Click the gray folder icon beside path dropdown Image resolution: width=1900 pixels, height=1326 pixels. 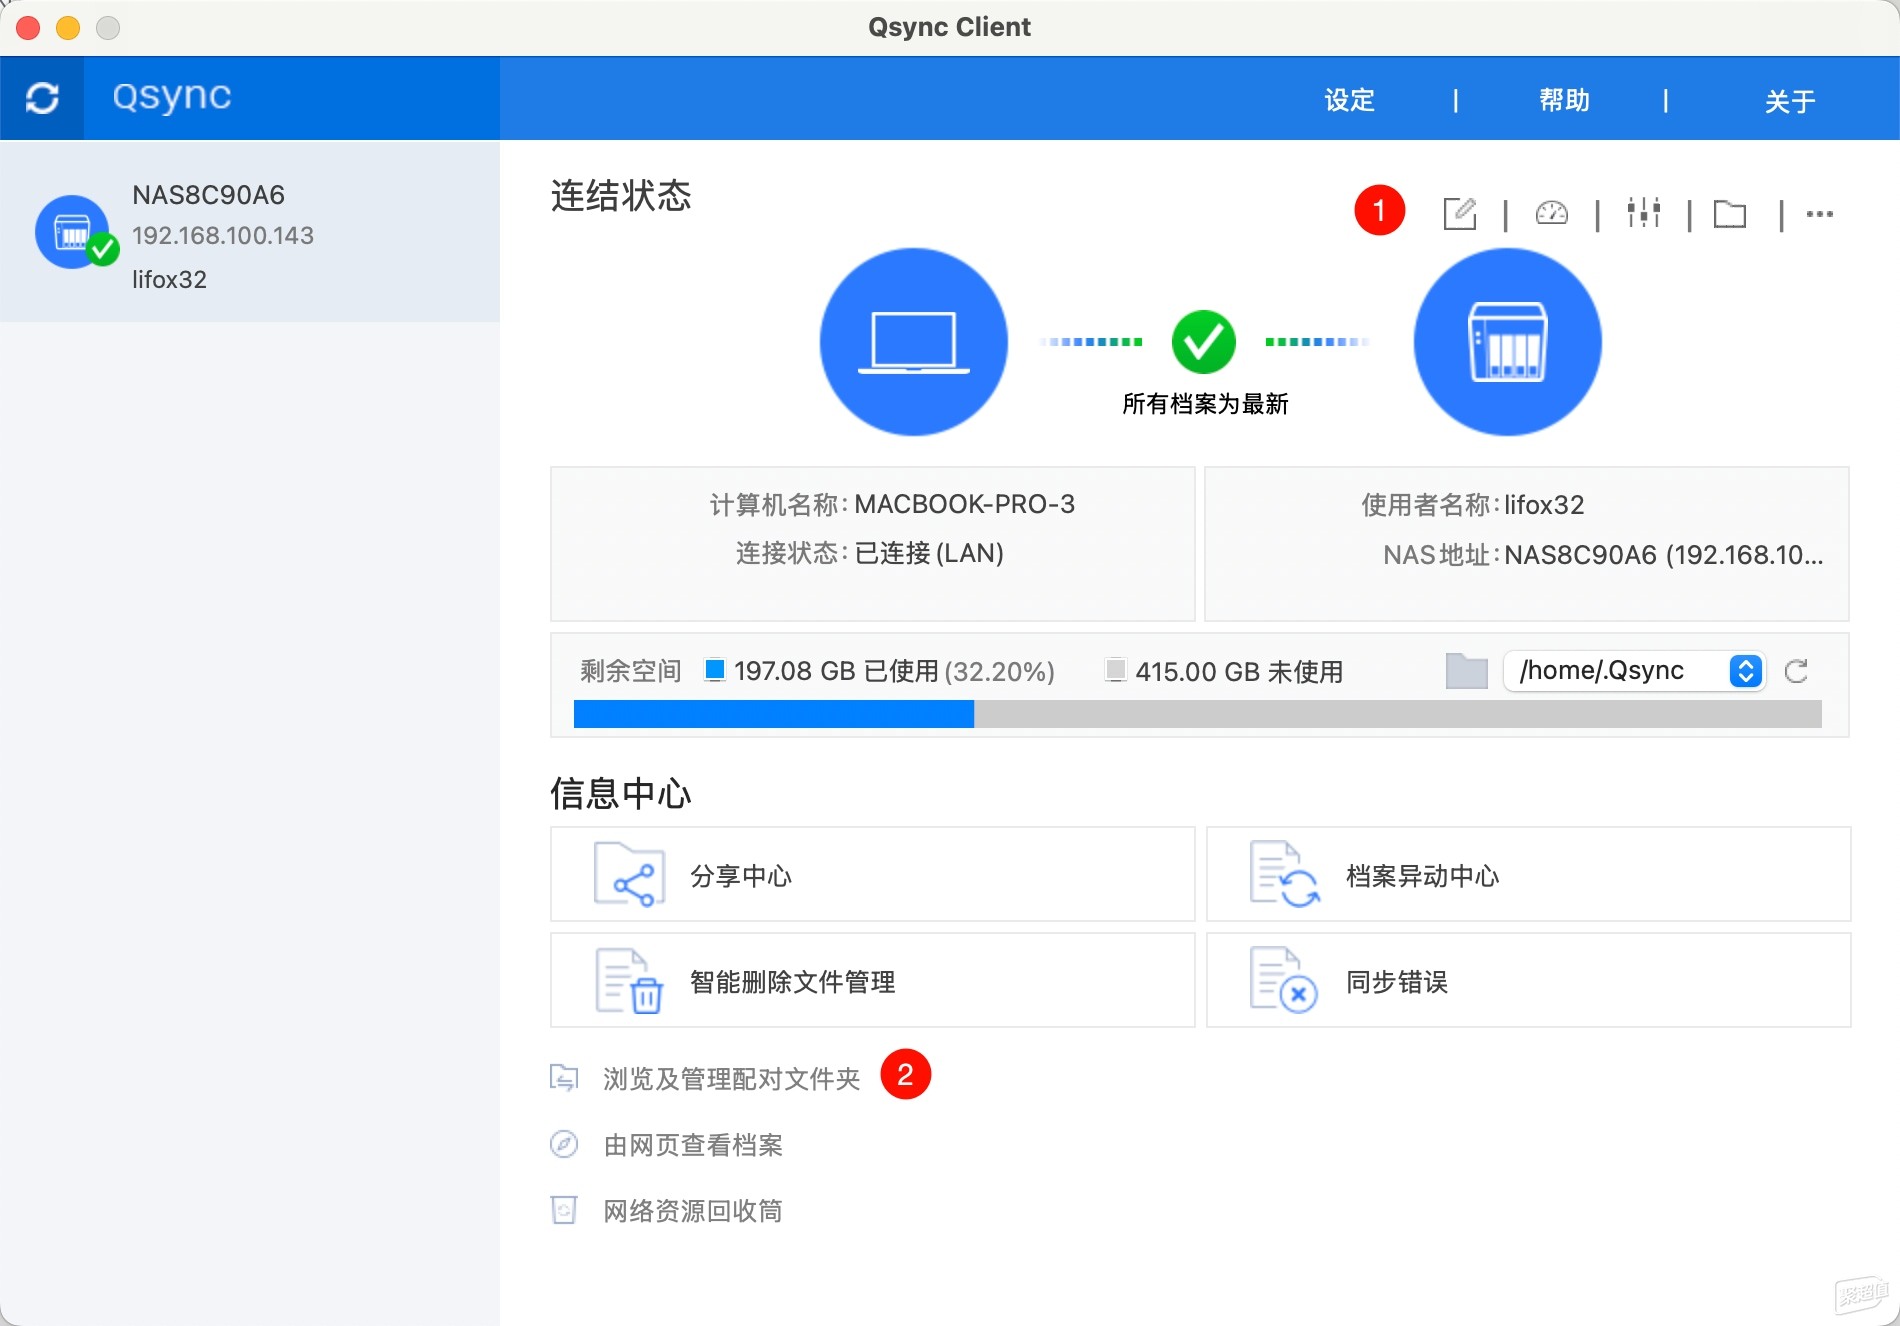pyautogui.click(x=1467, y=671)
